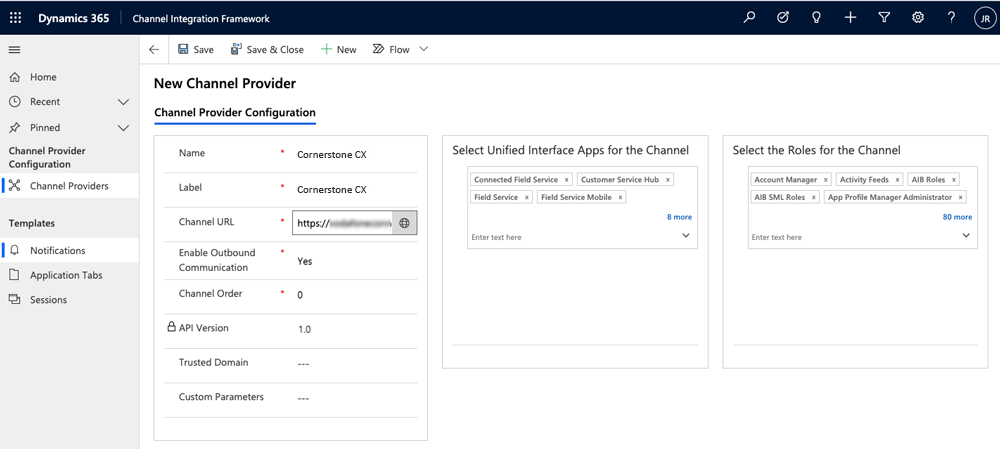This screenshot has height=449, width=1000.
Task: Show the 80 more roles link
Action: pyautogui.click(x=957, y=217)
